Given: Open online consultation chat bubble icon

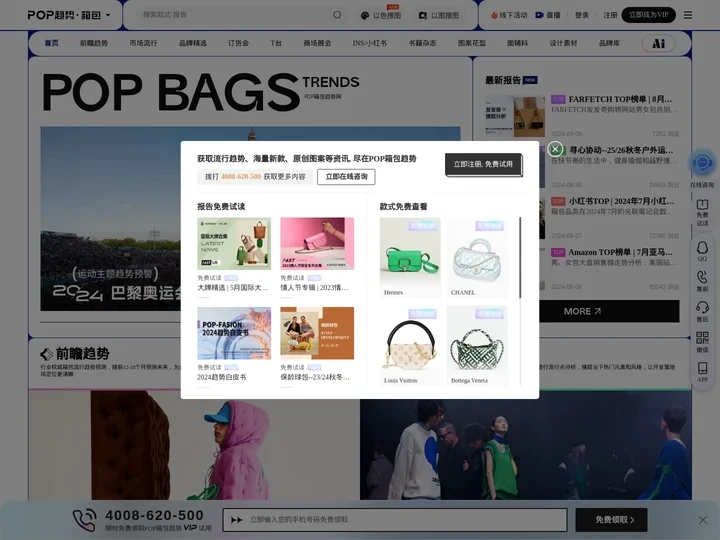Looking at the screenshot, I should [x=702, y=163].
